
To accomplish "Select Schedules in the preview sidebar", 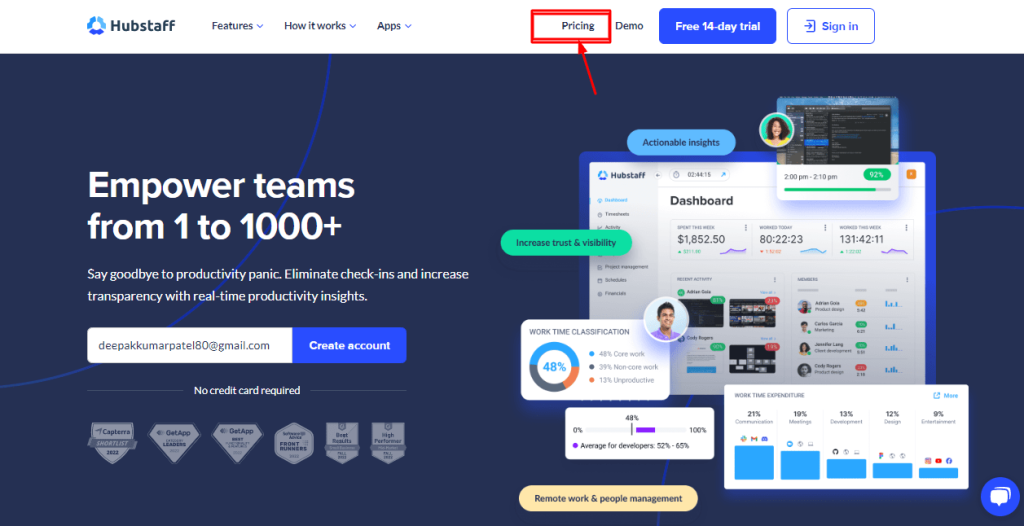I will click(612, 280).
